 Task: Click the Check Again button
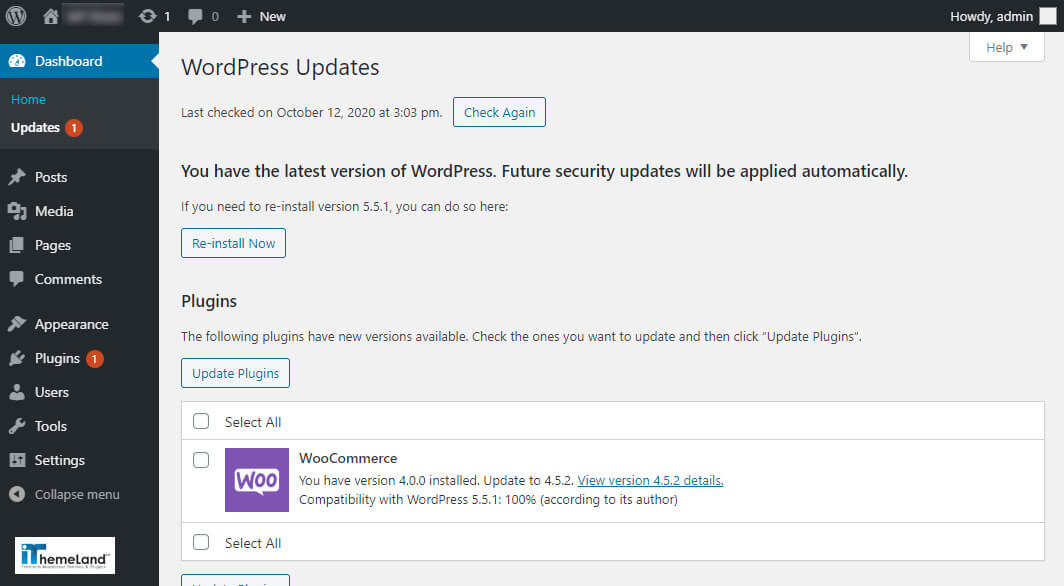tap(499, 112)
